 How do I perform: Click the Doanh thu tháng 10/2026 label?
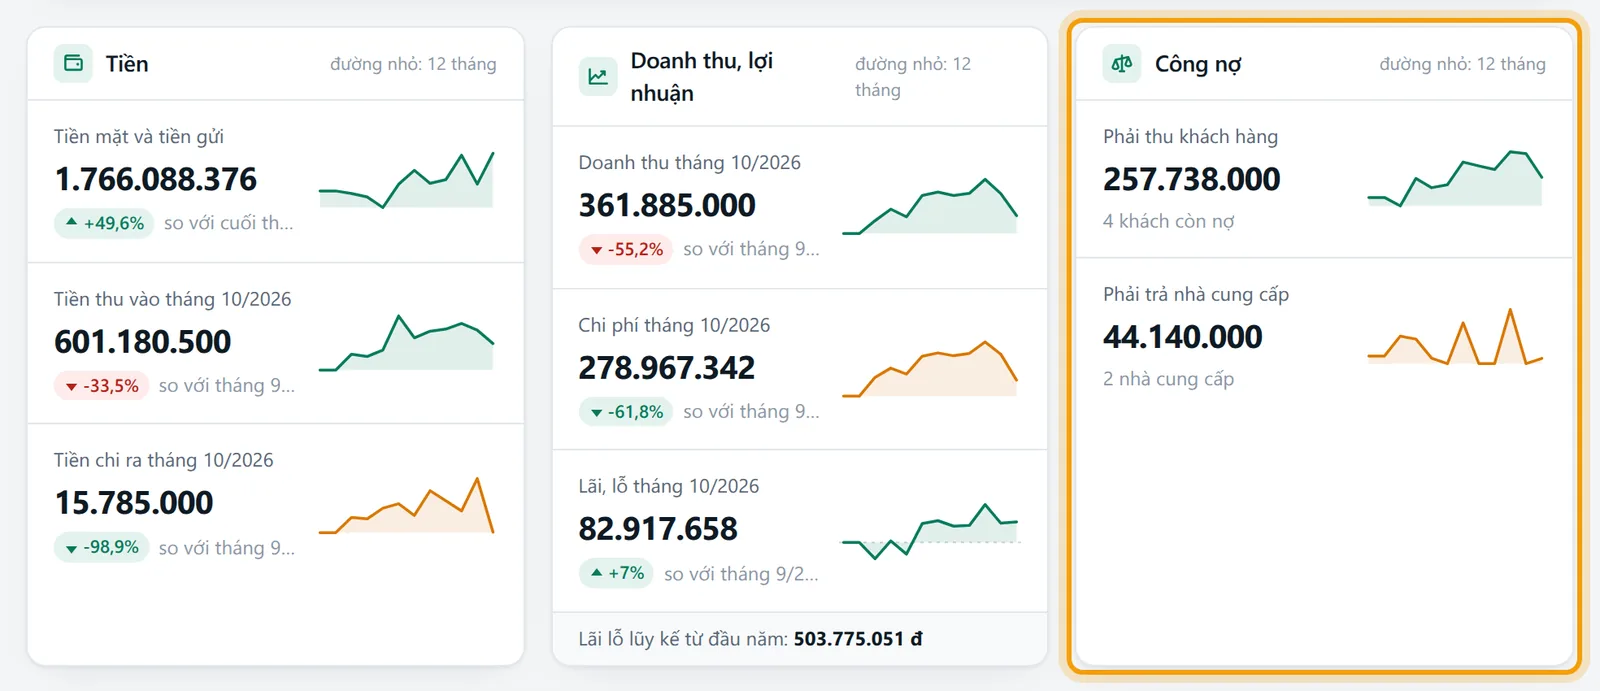tap(690, 162)
